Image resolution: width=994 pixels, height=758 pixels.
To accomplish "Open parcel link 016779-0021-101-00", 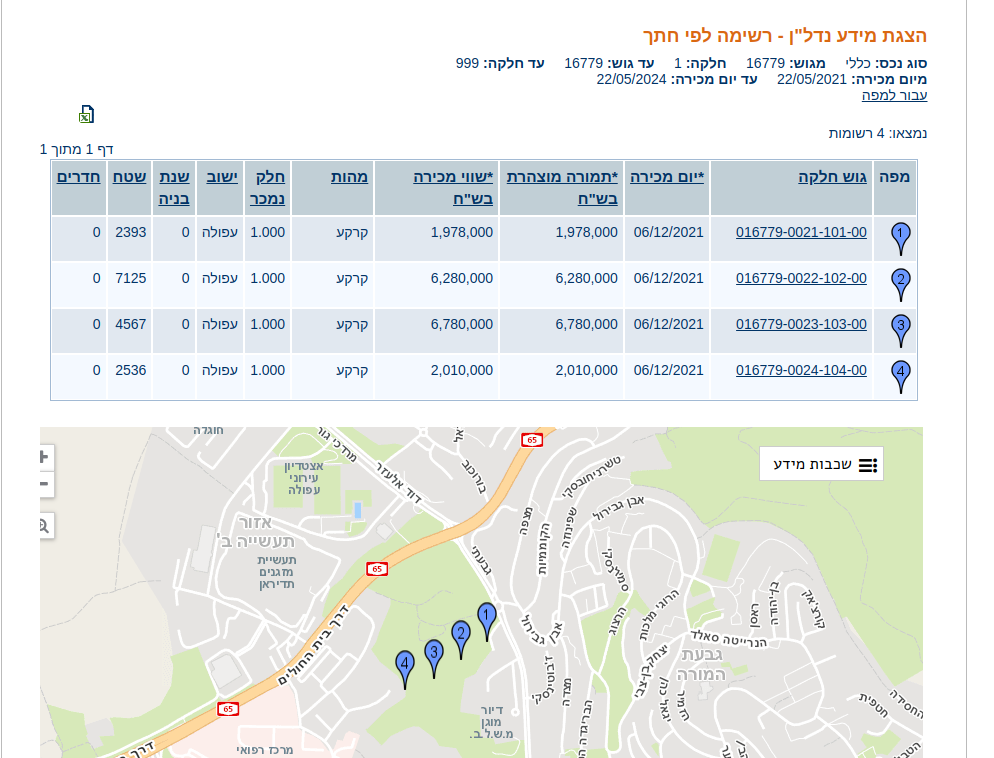I will 801,232.
